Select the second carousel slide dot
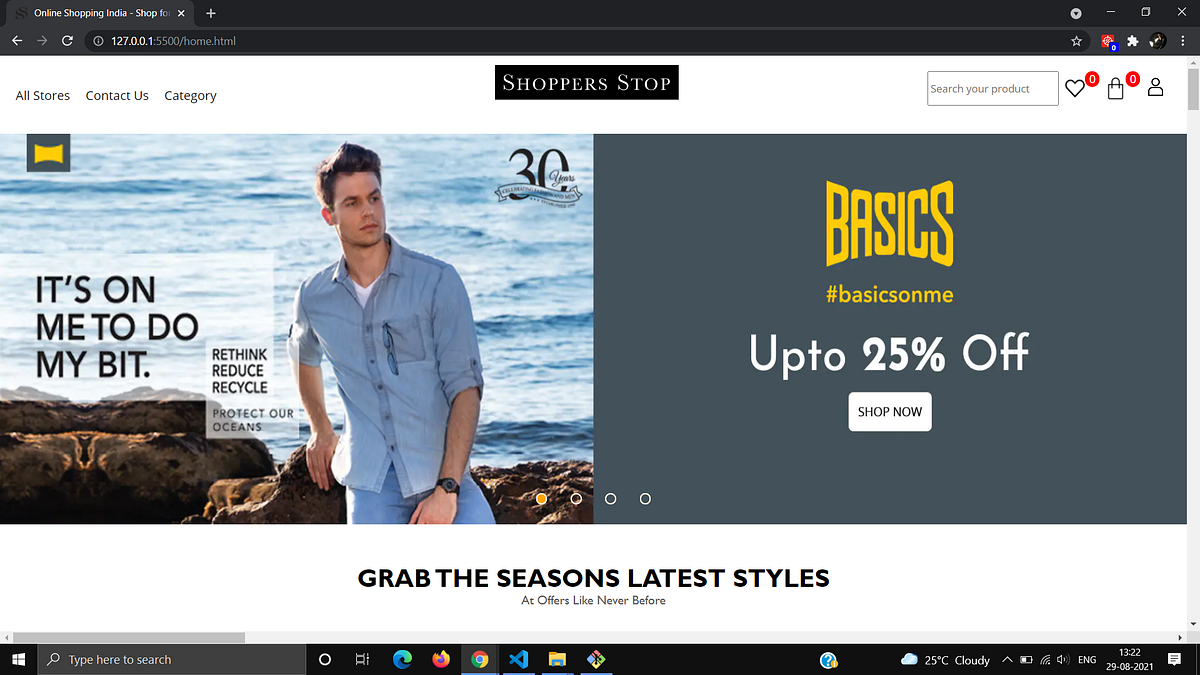The image size is (1200, 675). pyautogui.click(x=576, y=498)
